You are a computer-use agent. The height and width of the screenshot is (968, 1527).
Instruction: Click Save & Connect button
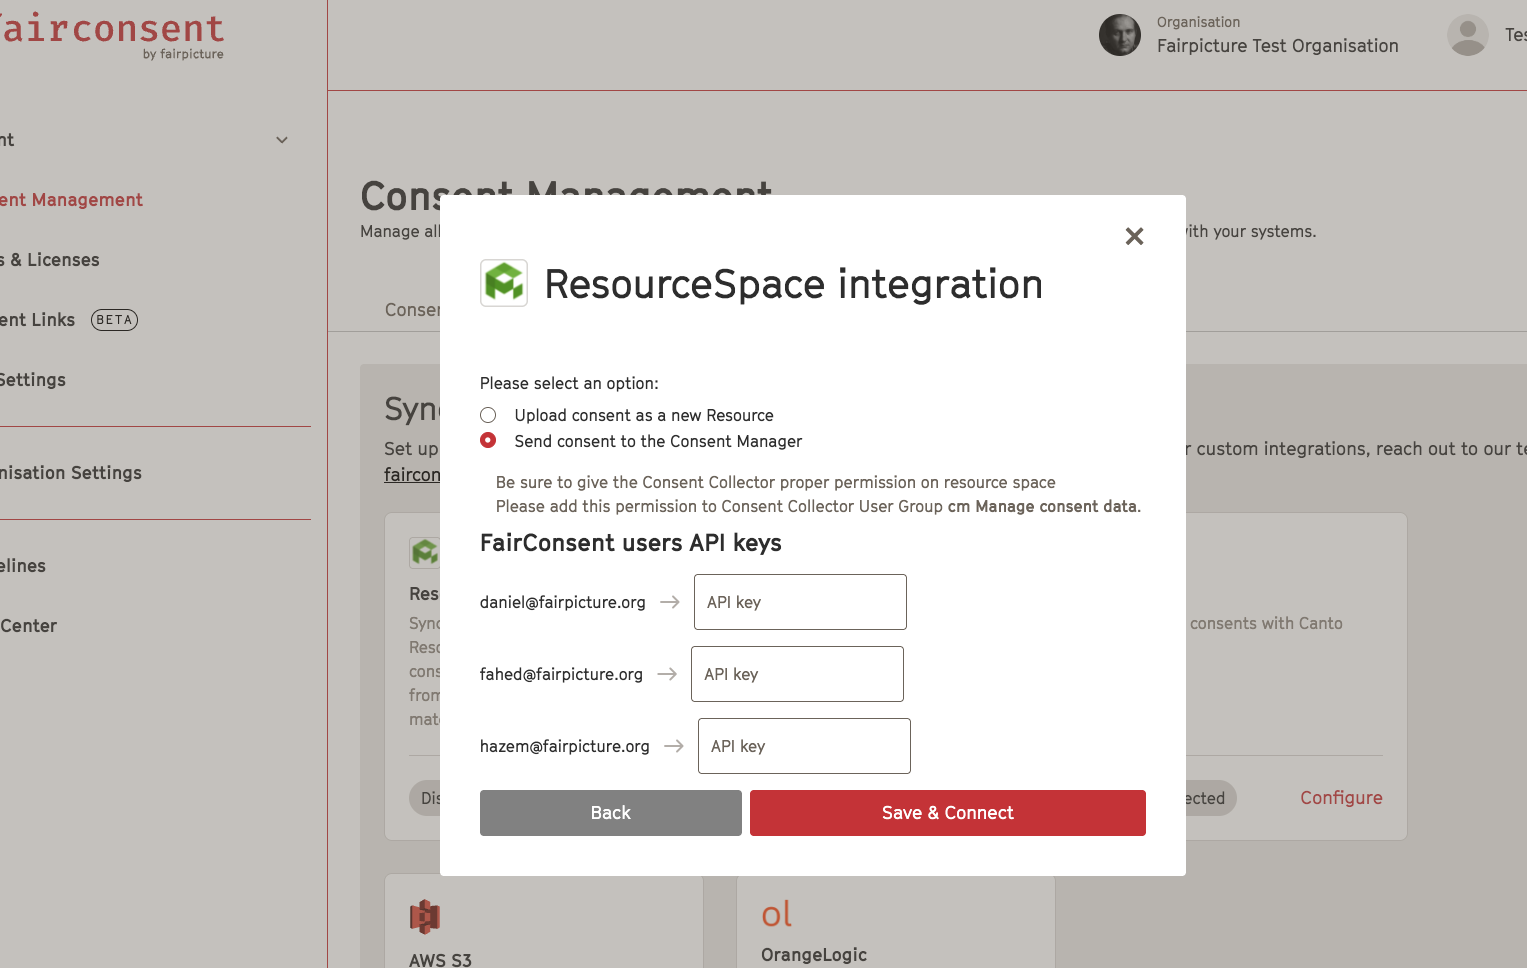tap(948, 813)
